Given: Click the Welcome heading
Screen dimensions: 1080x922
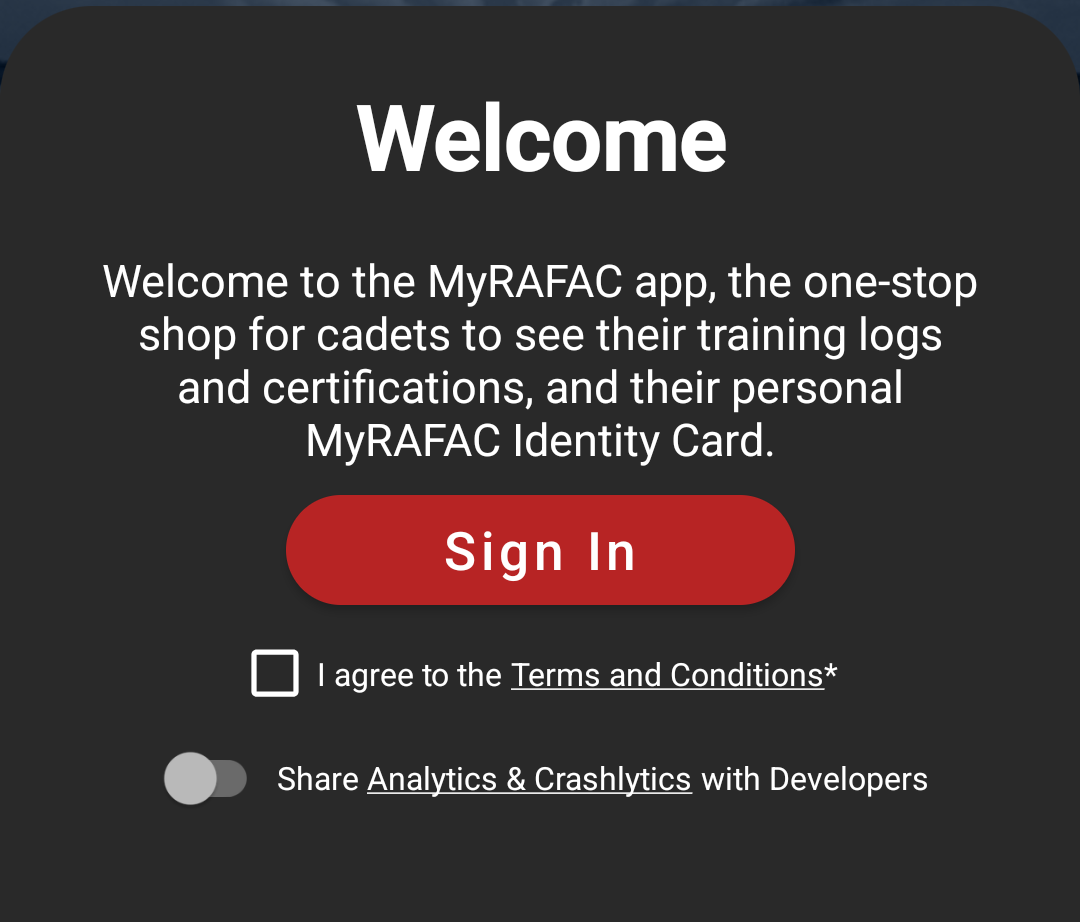Looking at the screenshot, I should click(x=541, y=138).
